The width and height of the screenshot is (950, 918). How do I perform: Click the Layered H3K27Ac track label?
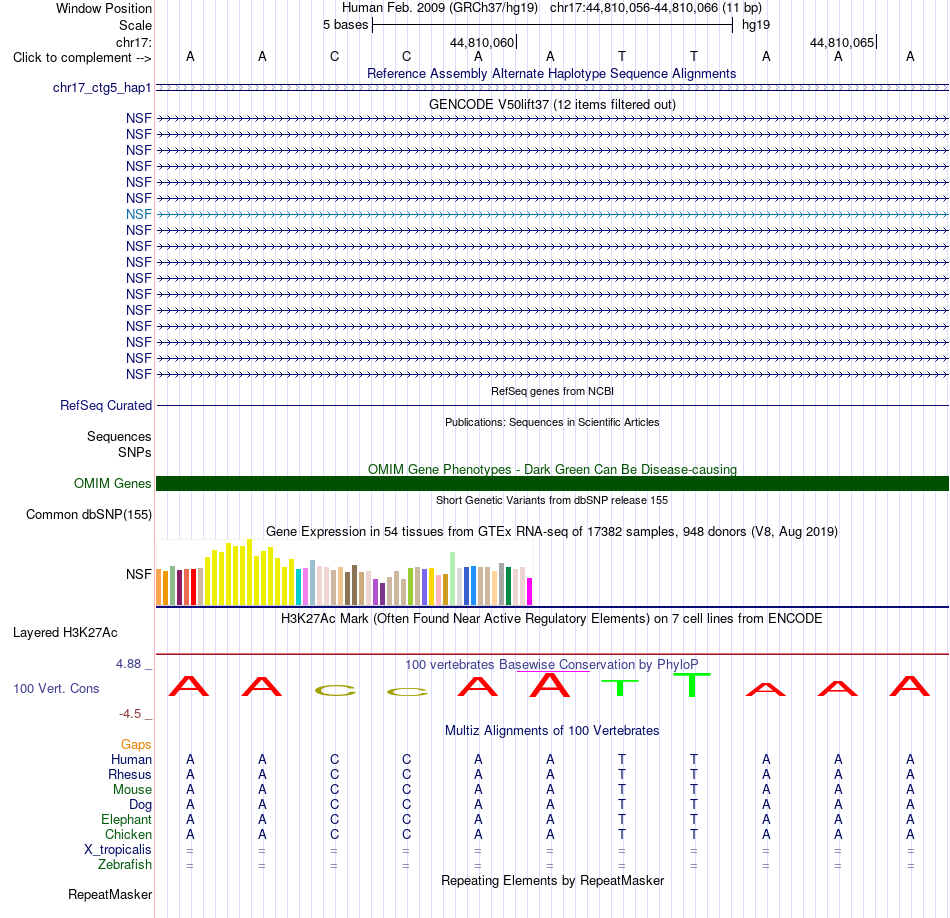[x=65, y=633]
